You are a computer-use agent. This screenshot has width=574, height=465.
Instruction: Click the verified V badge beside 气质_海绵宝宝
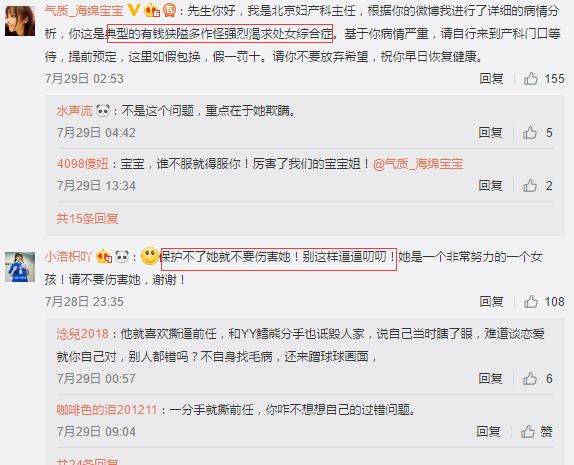(x=134, y=10)
